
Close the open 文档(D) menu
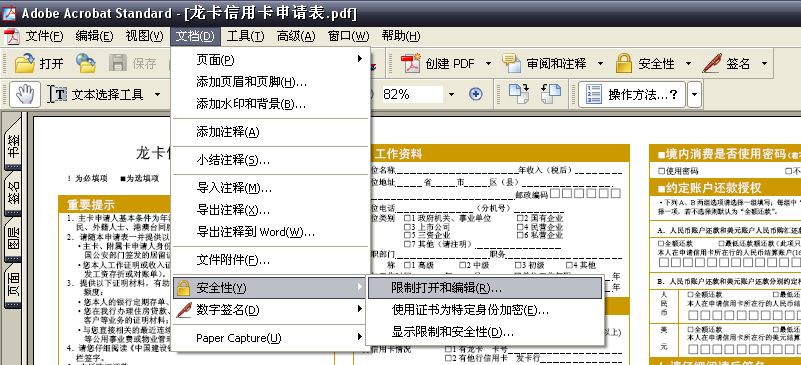tap(196, 36)
